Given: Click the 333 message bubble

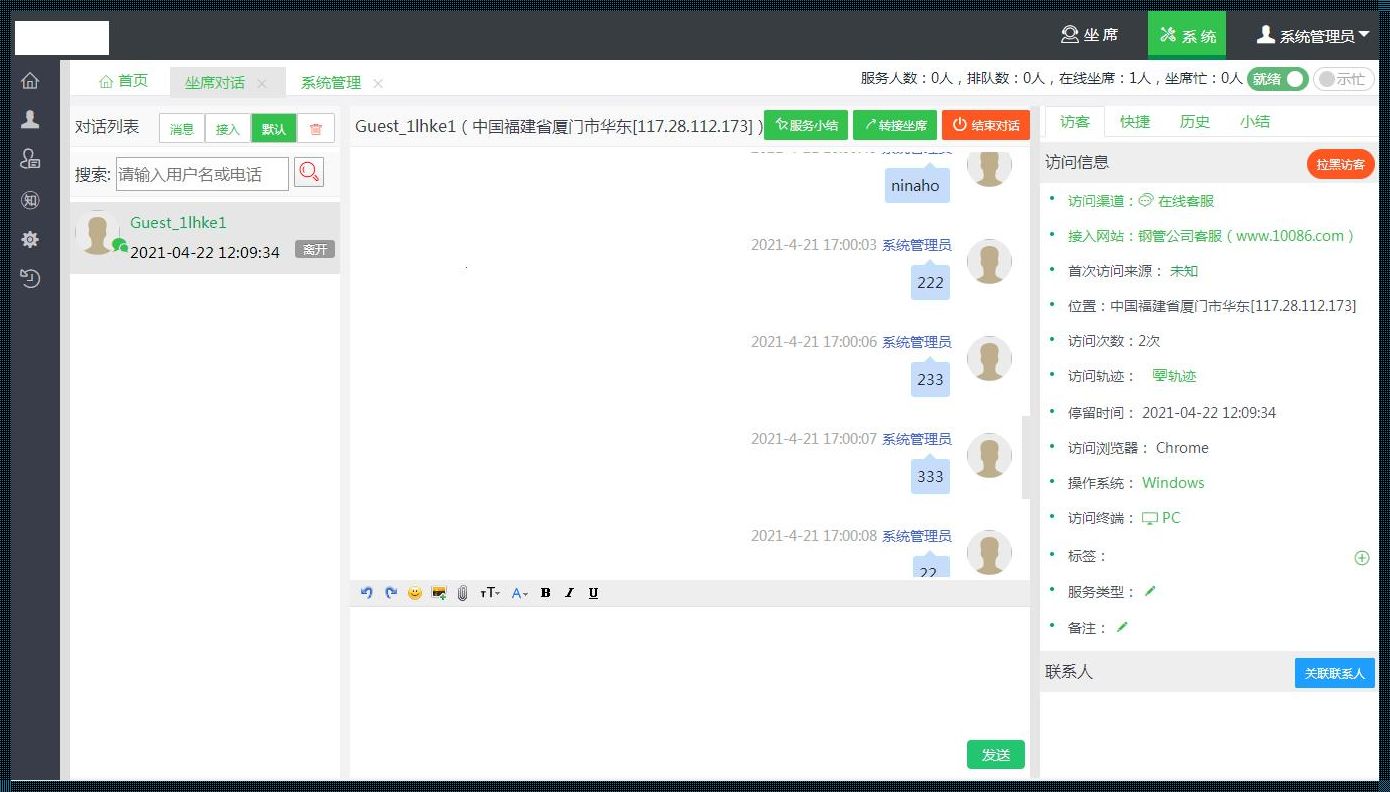Looking at the screenshot, I should pos(930,476).
